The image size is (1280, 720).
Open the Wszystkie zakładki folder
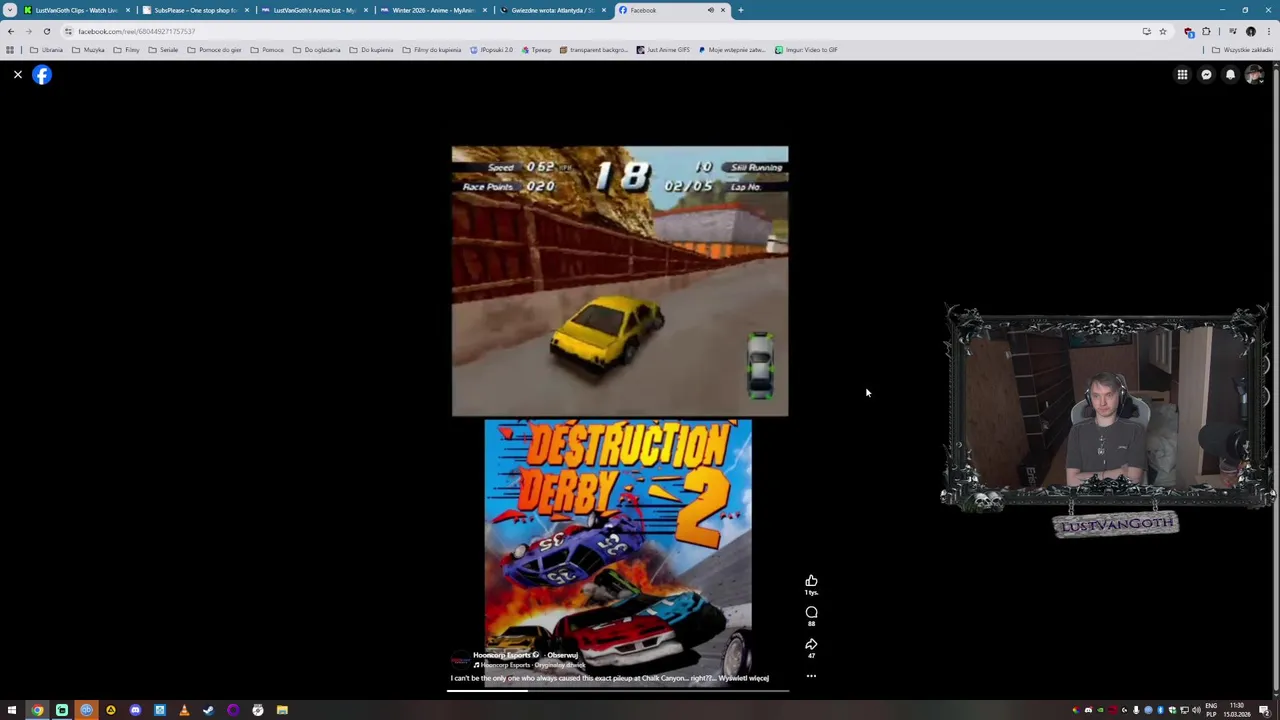[1244, 50]
